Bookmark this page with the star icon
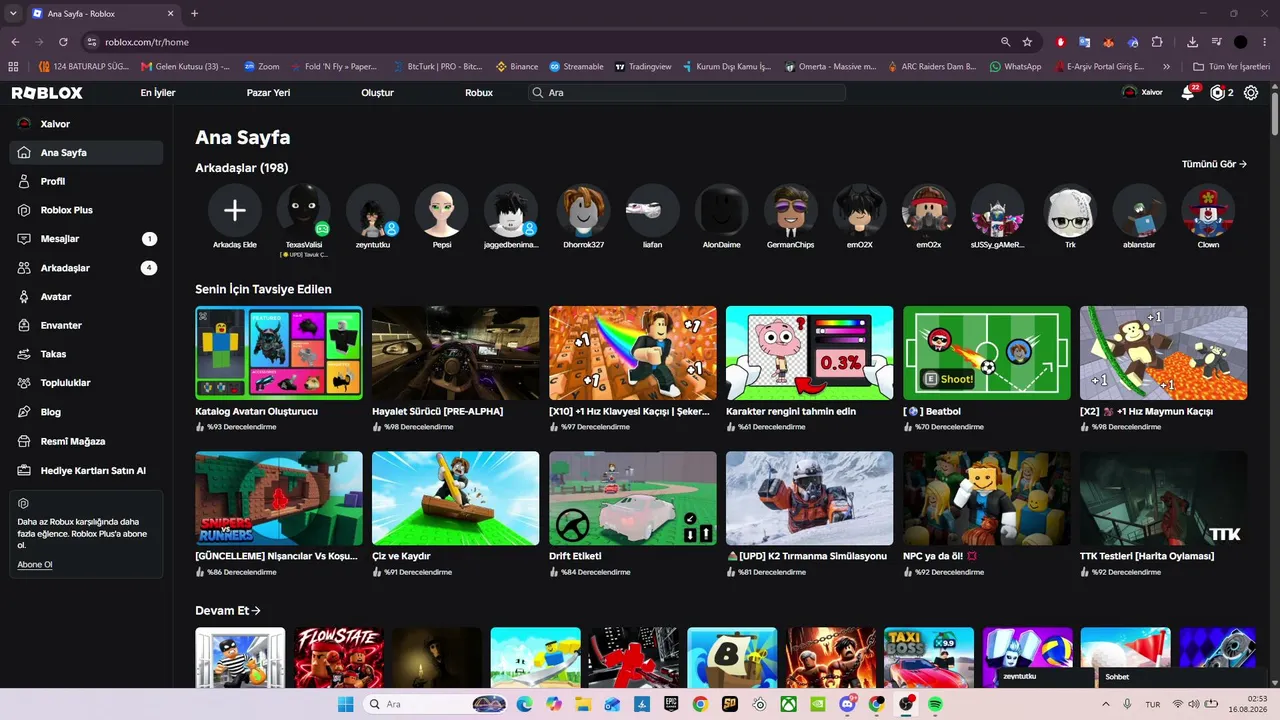 (x=1027, y=42)
